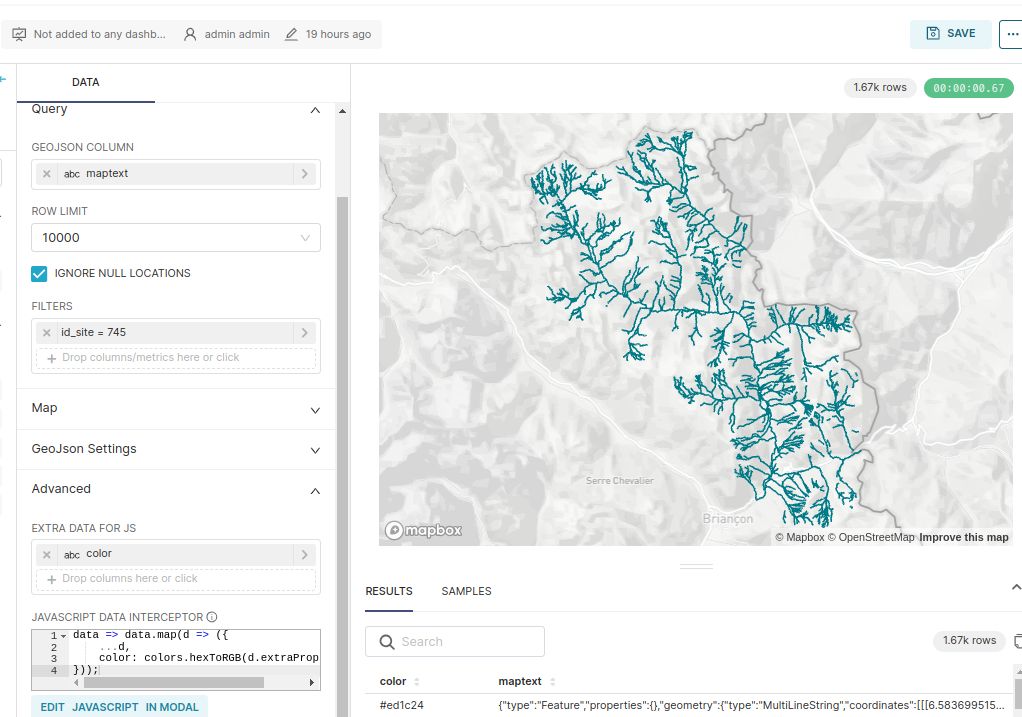Click the panel splitter handle below map

pyautogui.click(x=696, y=567)
